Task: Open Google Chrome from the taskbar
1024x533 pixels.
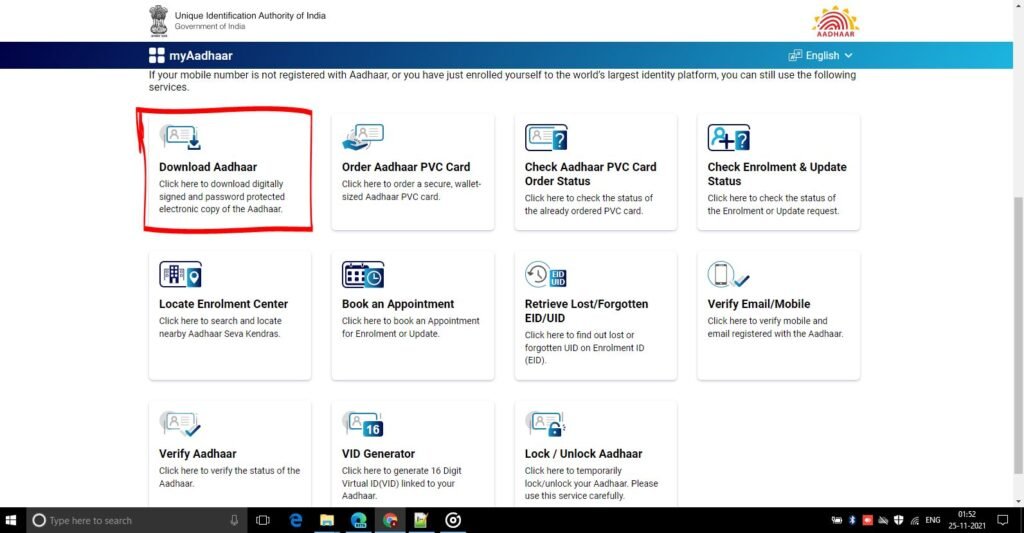Action: click(x=390, y=520)
